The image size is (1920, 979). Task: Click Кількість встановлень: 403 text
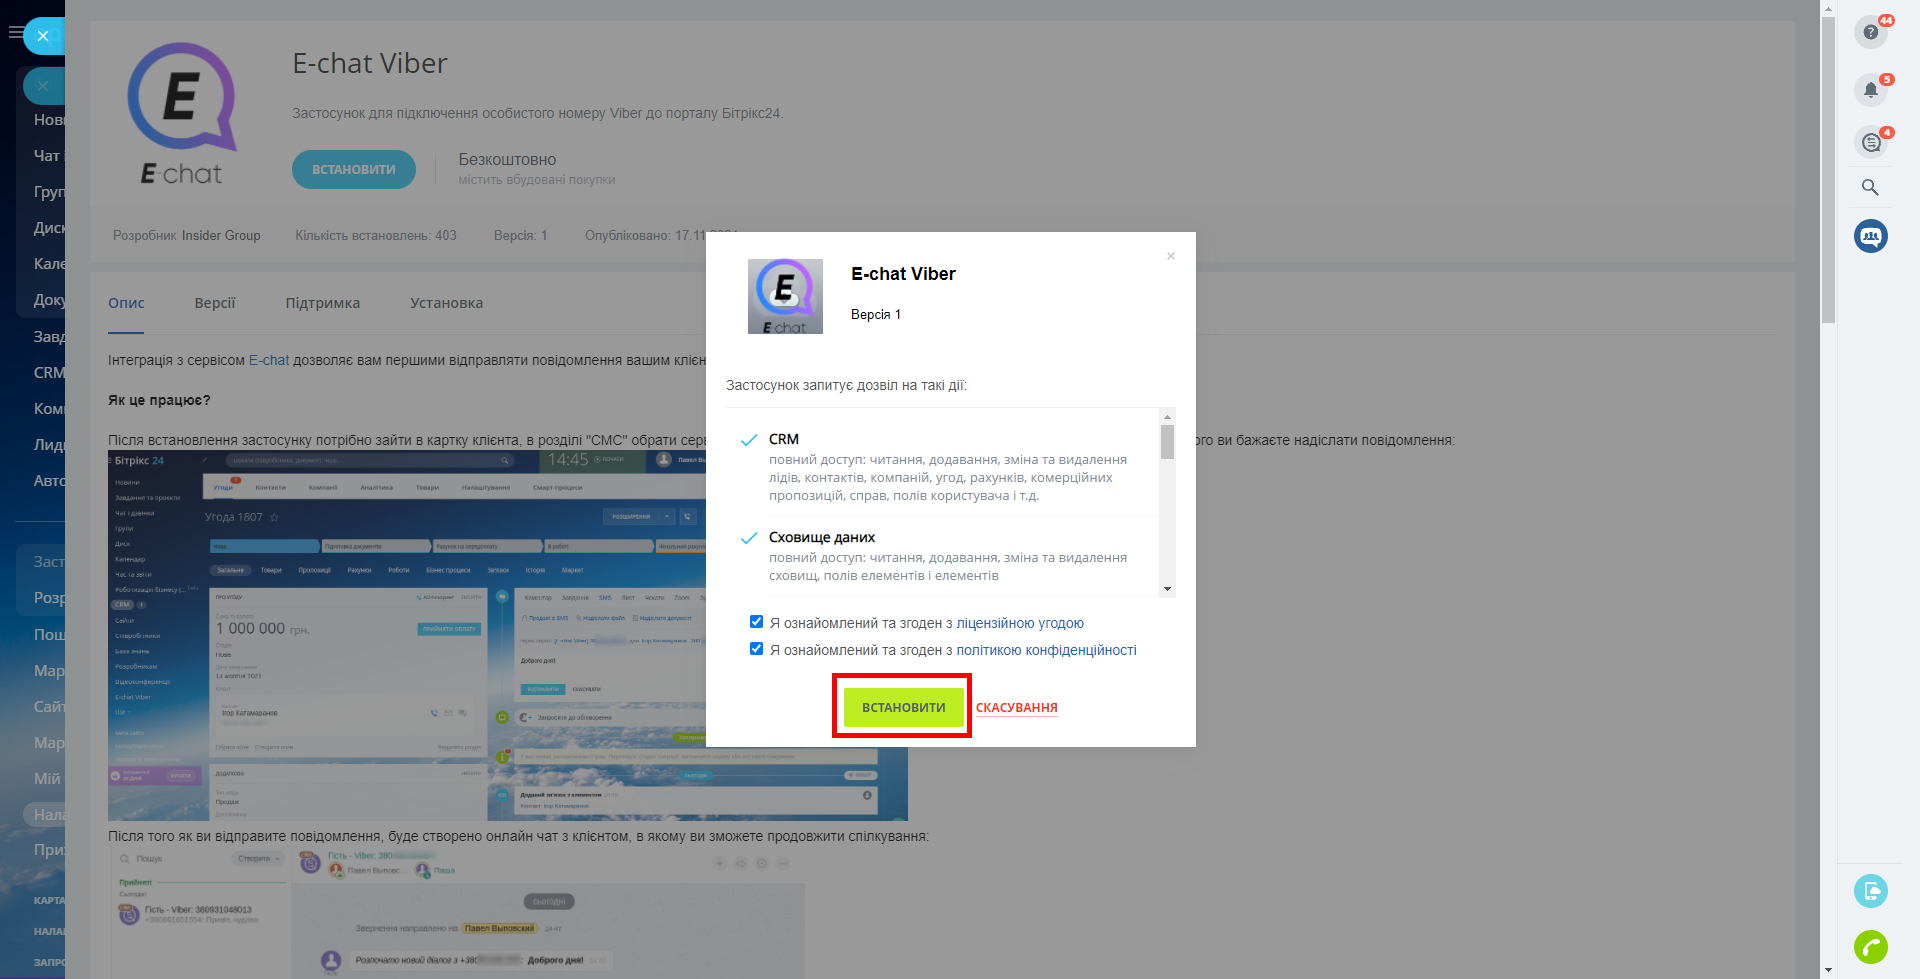[x=376, y=236]
